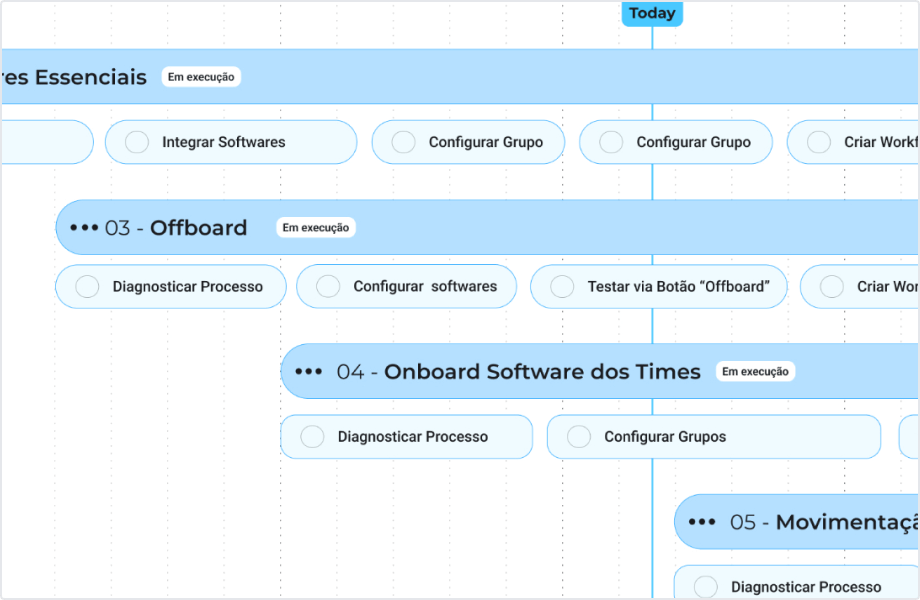Tick the Diagnosticar Processo circle under Offboard

point(87,286)
